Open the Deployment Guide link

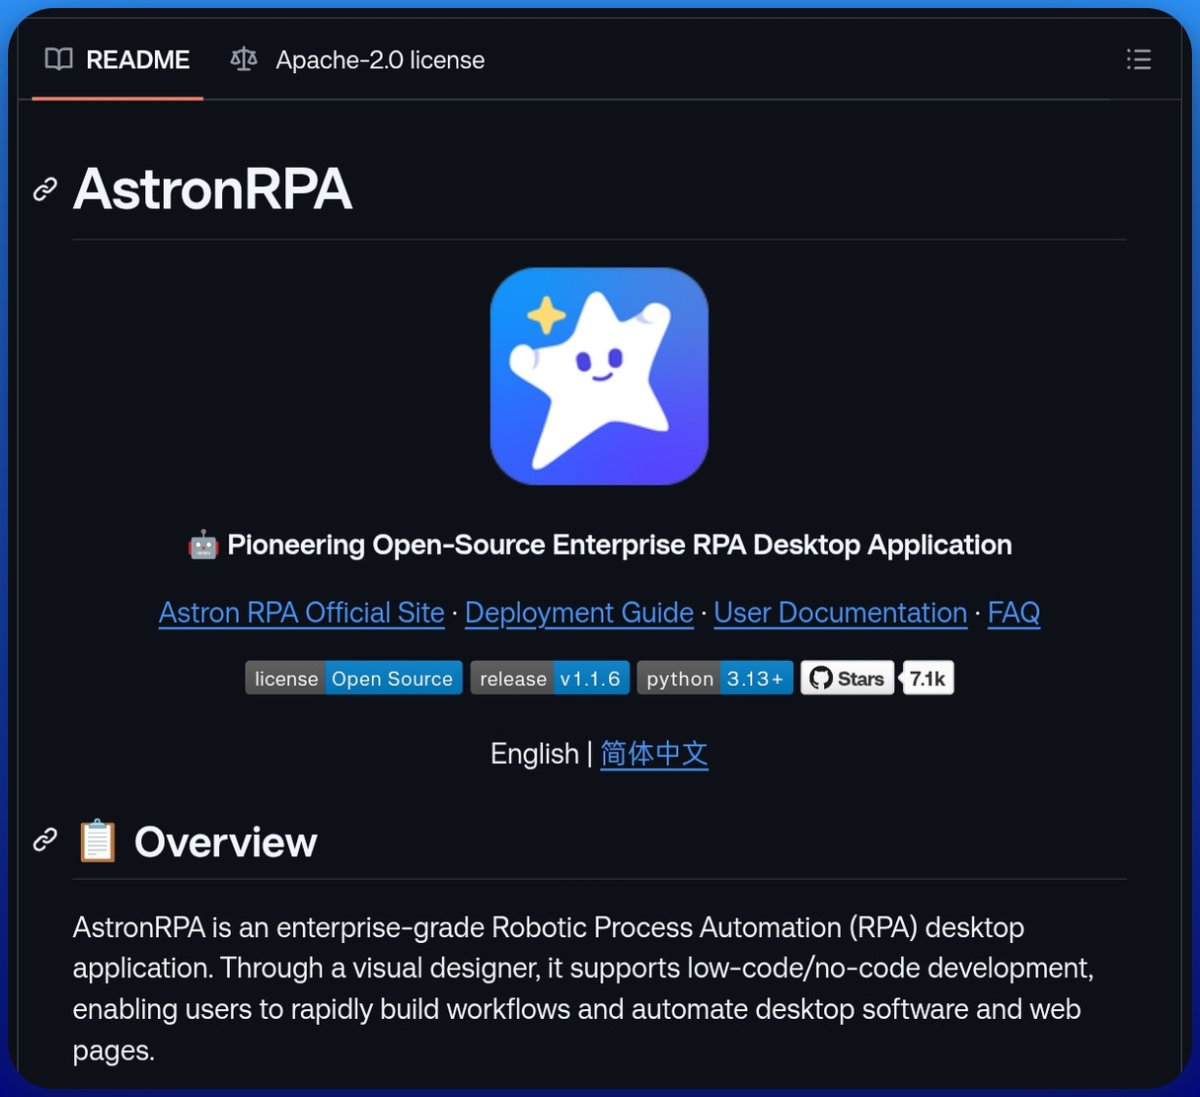pos(579,613)
